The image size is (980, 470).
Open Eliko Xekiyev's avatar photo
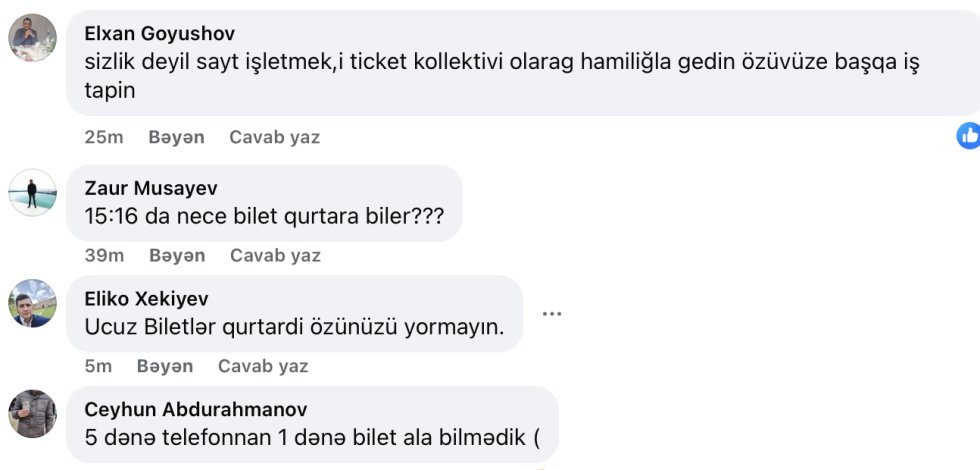pyautogui.click(x=32, y=303)
